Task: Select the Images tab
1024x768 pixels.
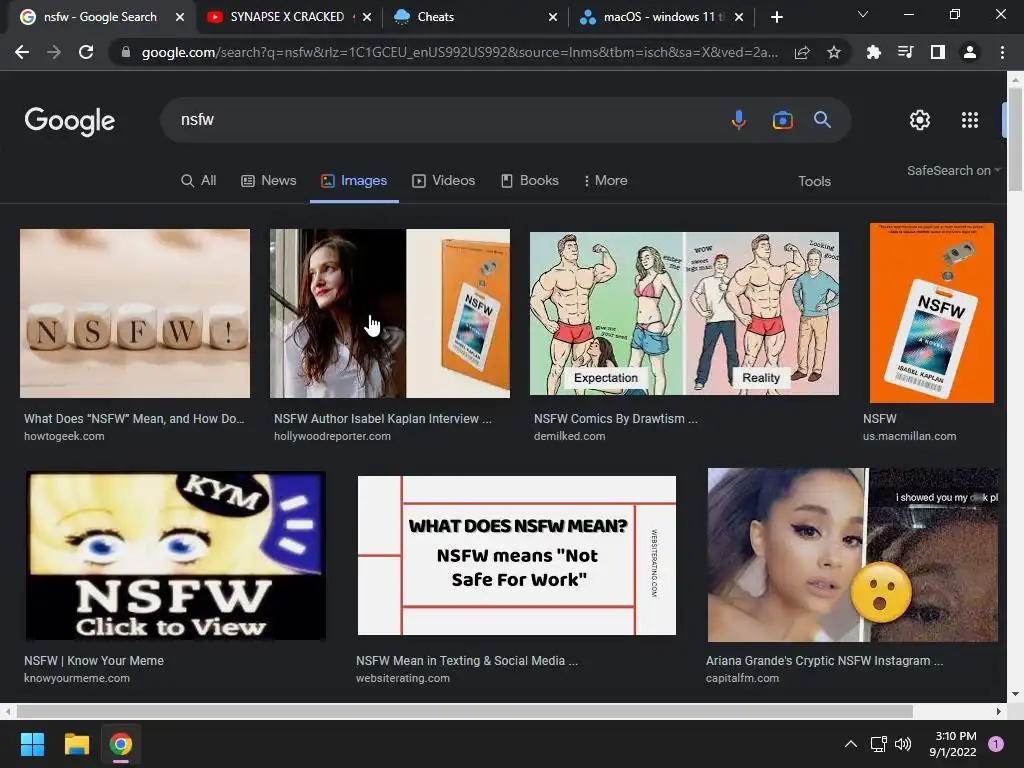Action: [354, 181]
